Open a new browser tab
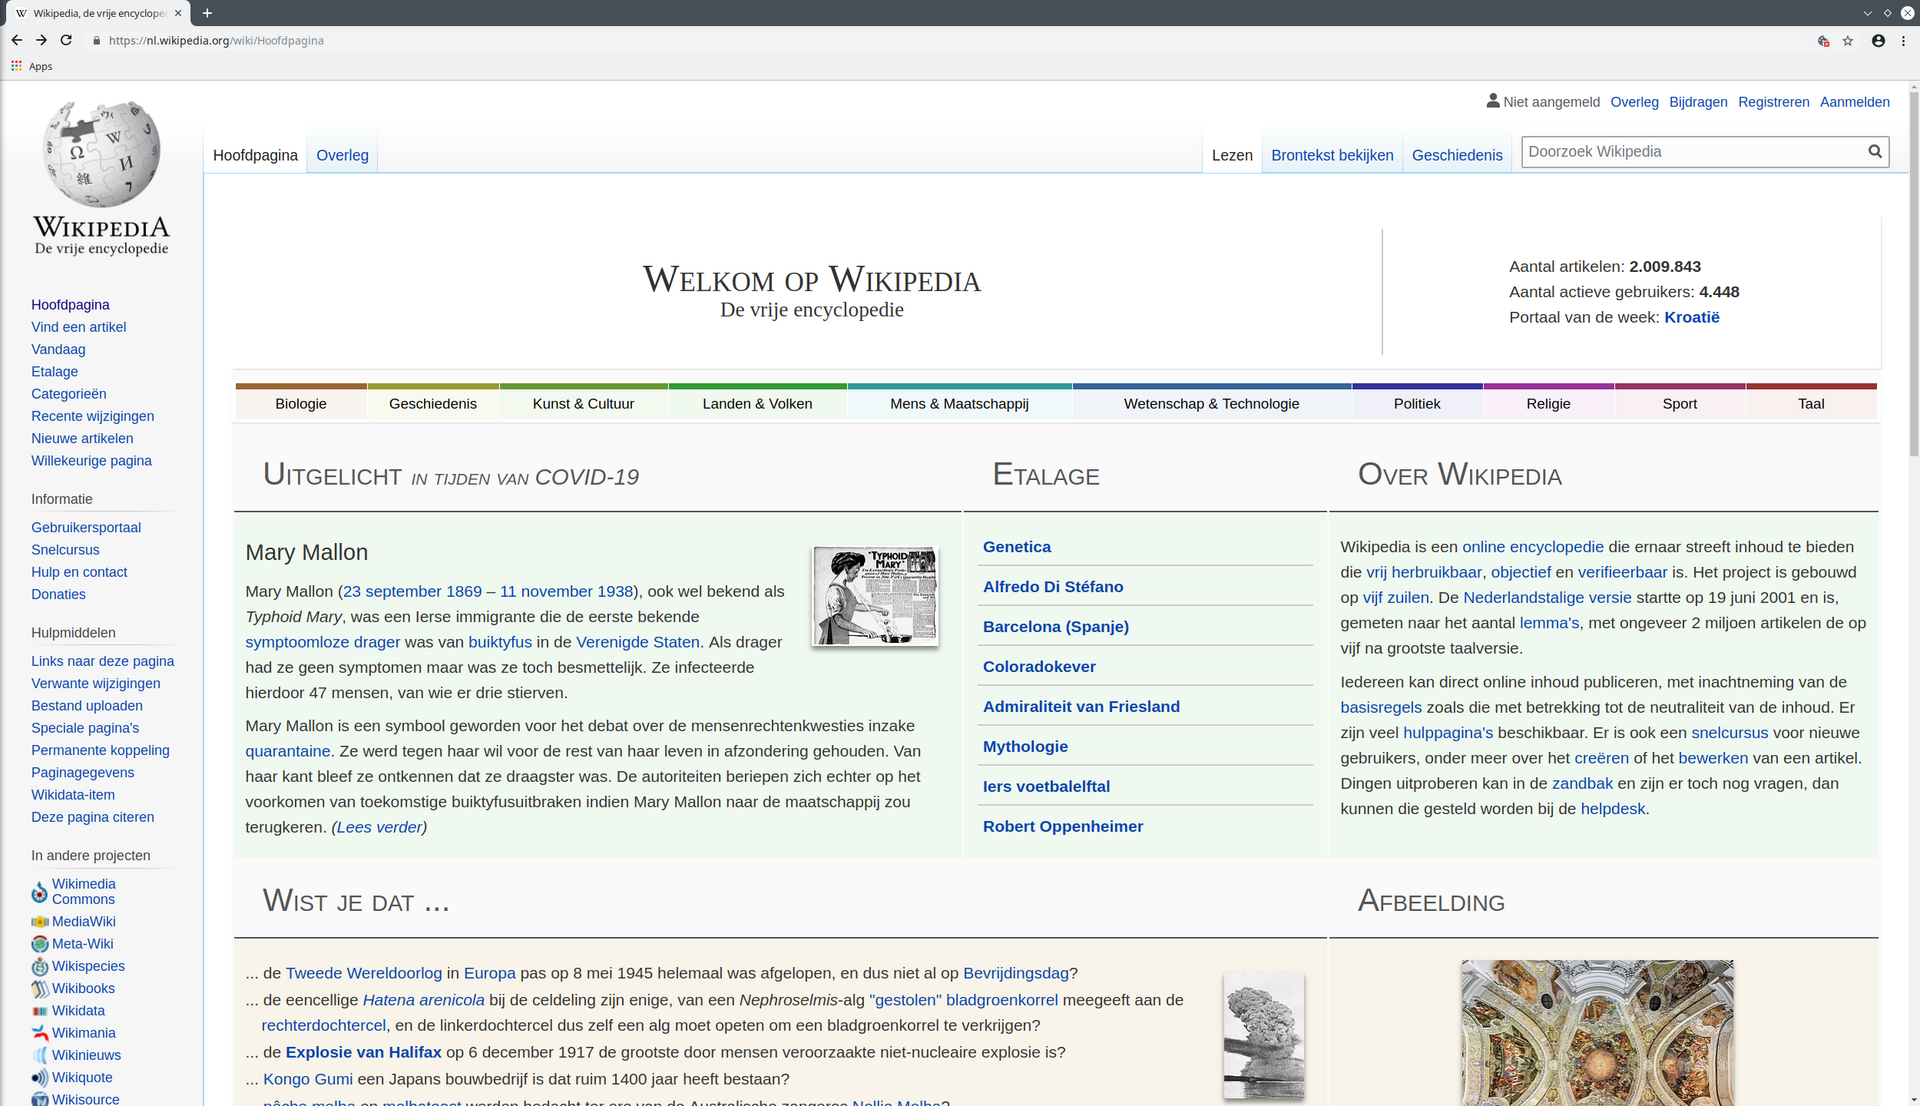This screenshot has height=1106, width=1920. (x=207, y=13)
